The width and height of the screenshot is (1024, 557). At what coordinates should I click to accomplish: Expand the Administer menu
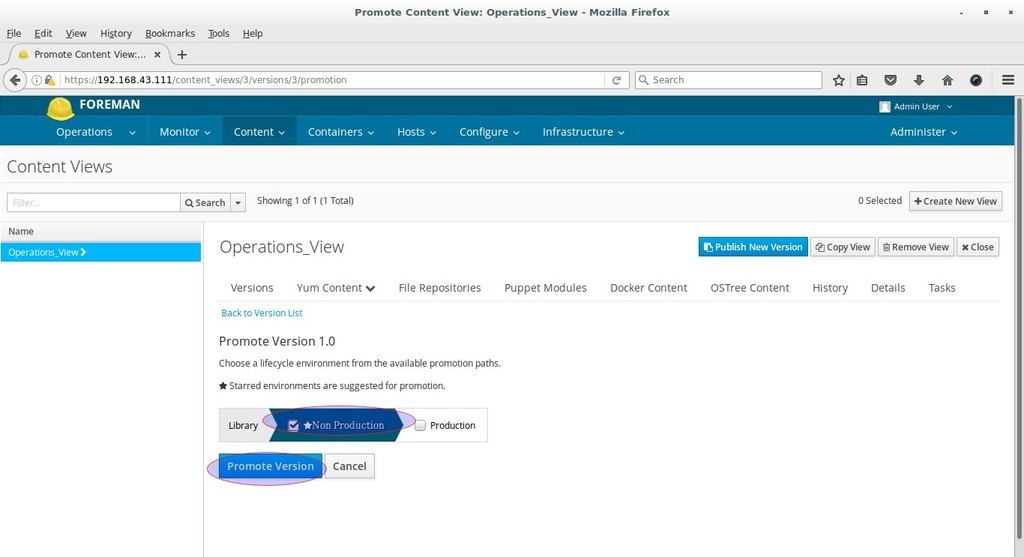click(x=923, y=132)
